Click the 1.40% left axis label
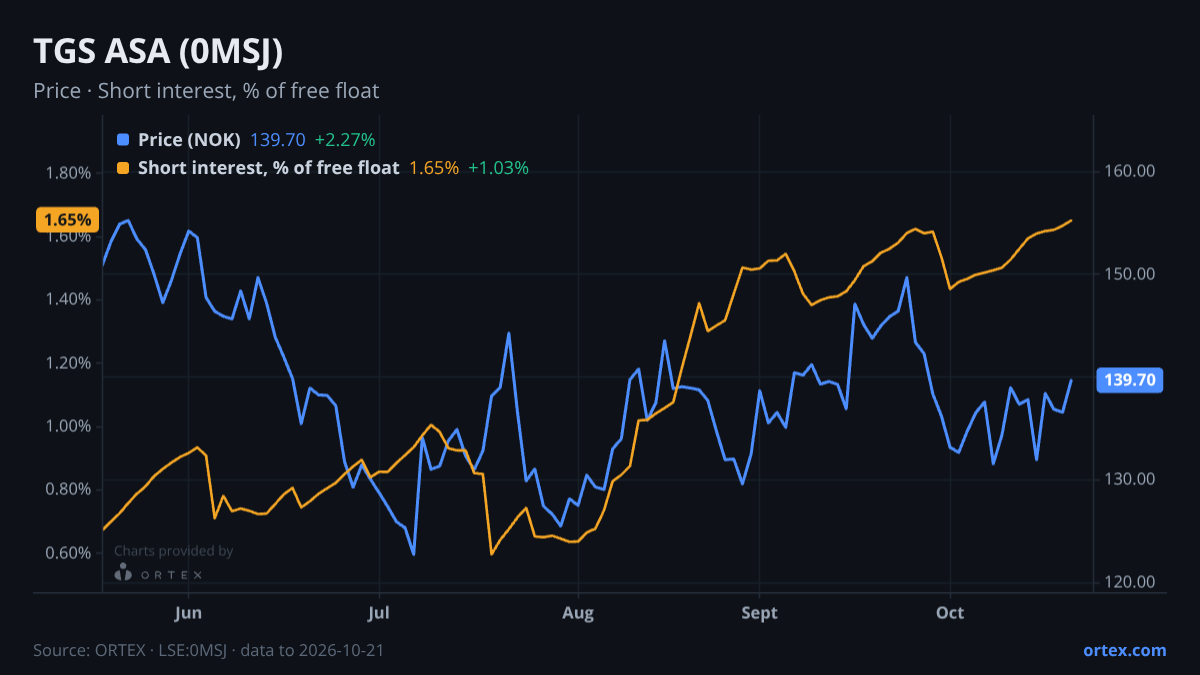The height and width of the screenshot is (675, 1200). click(68, 300)
